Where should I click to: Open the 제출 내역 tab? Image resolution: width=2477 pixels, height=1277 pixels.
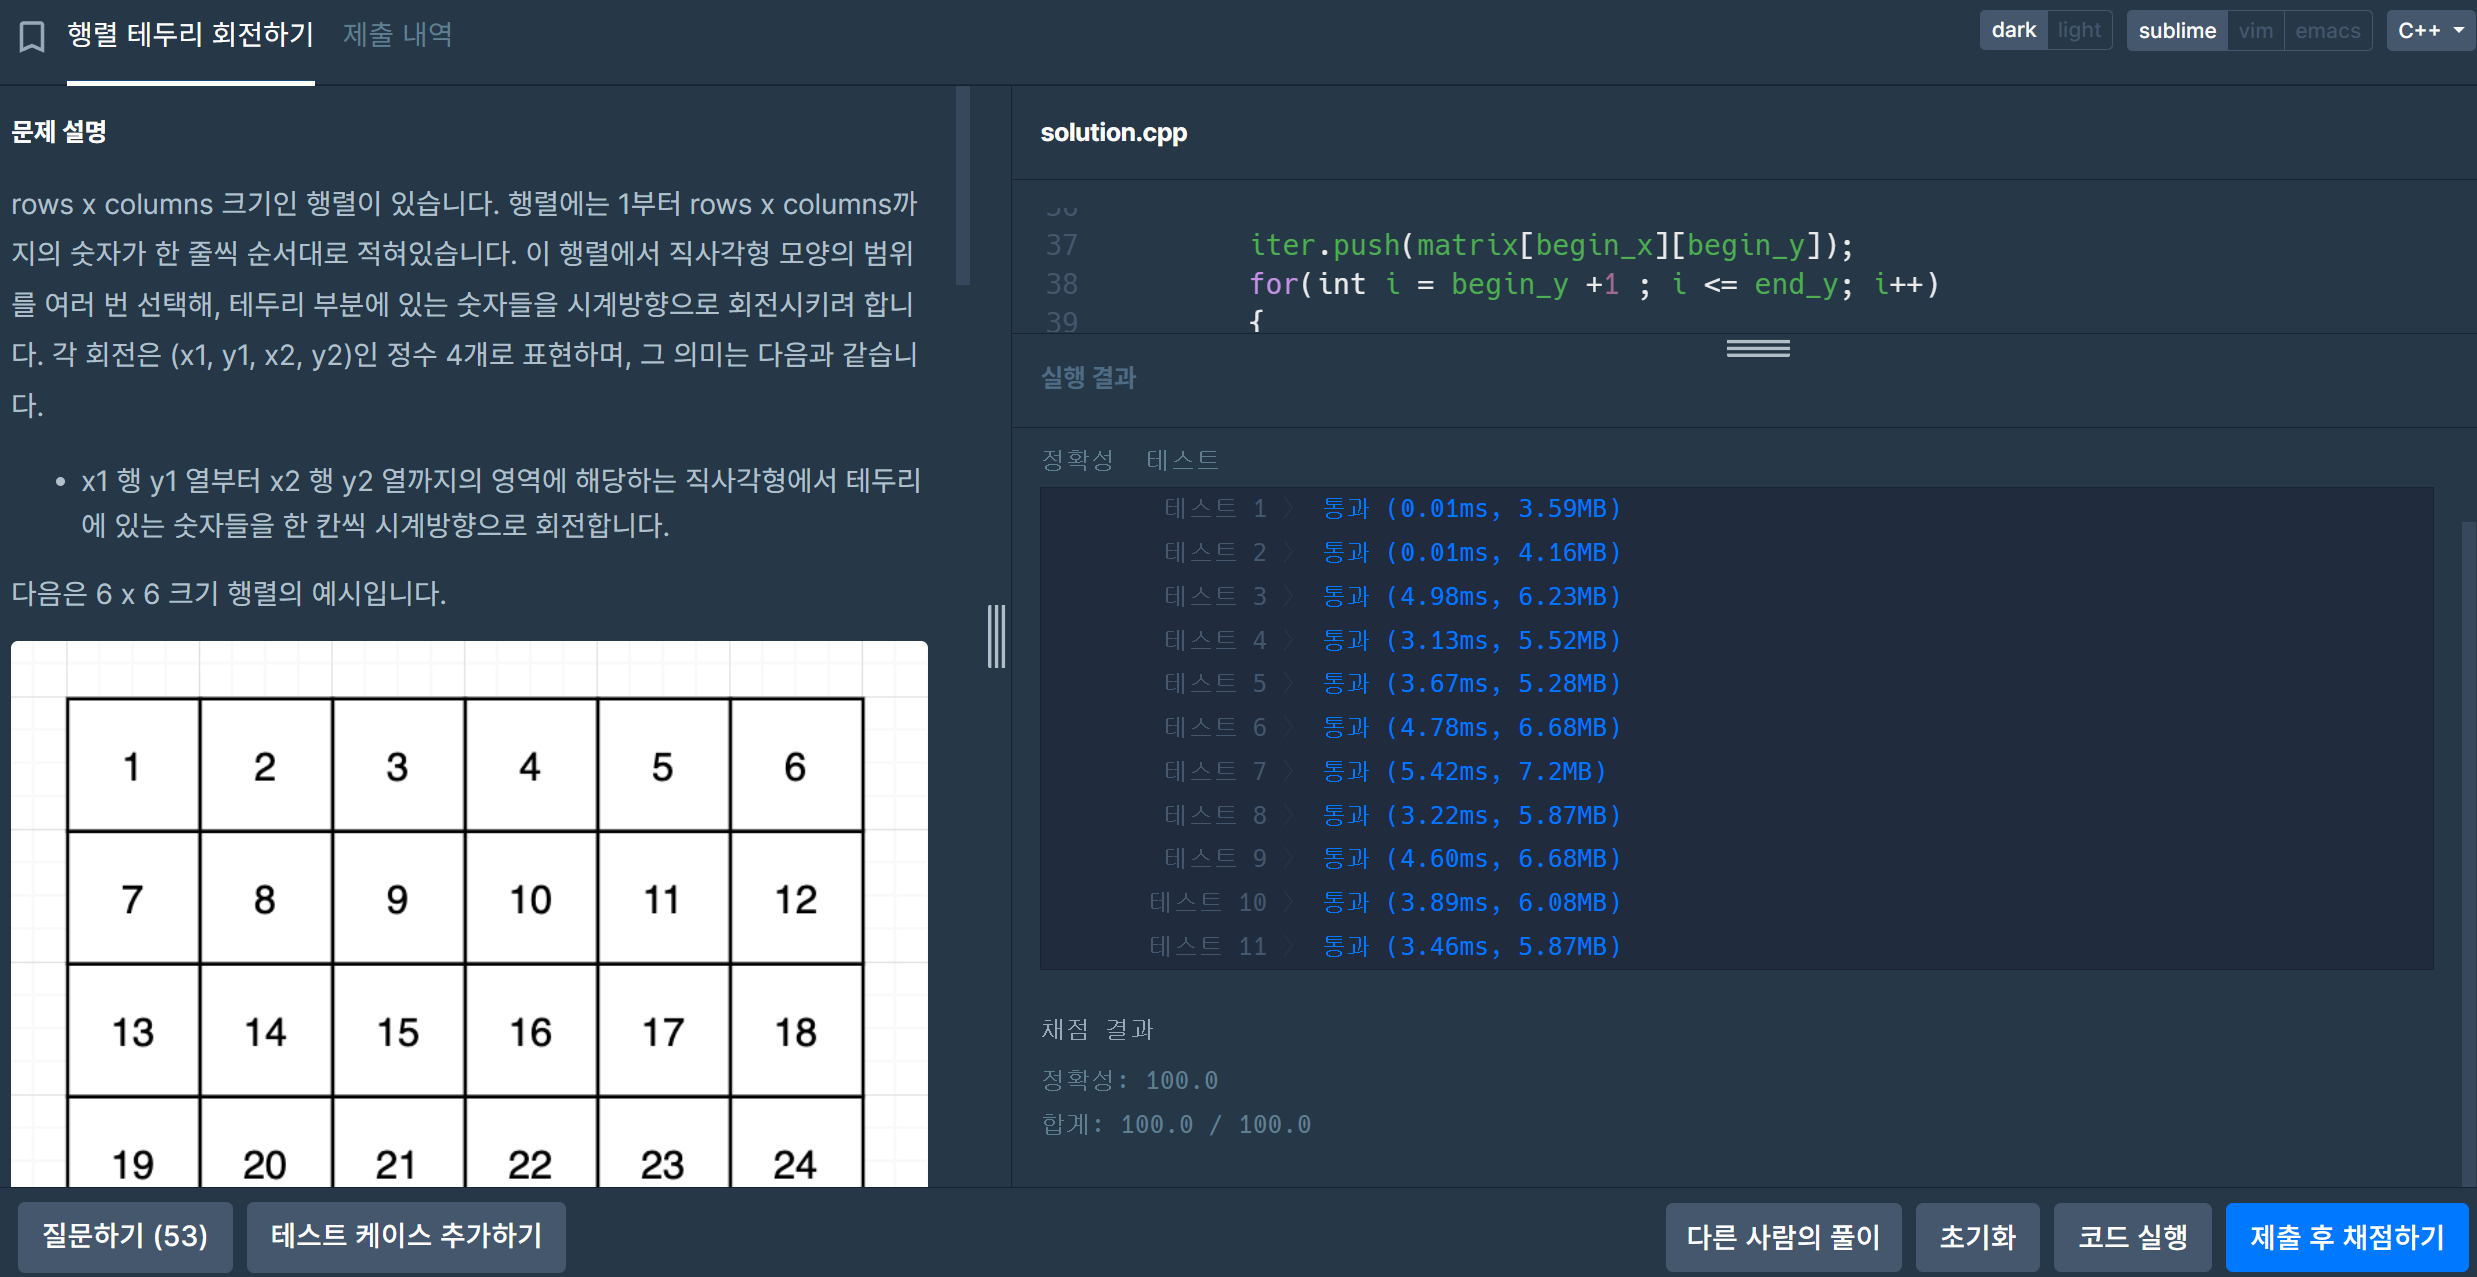[397, 35]
